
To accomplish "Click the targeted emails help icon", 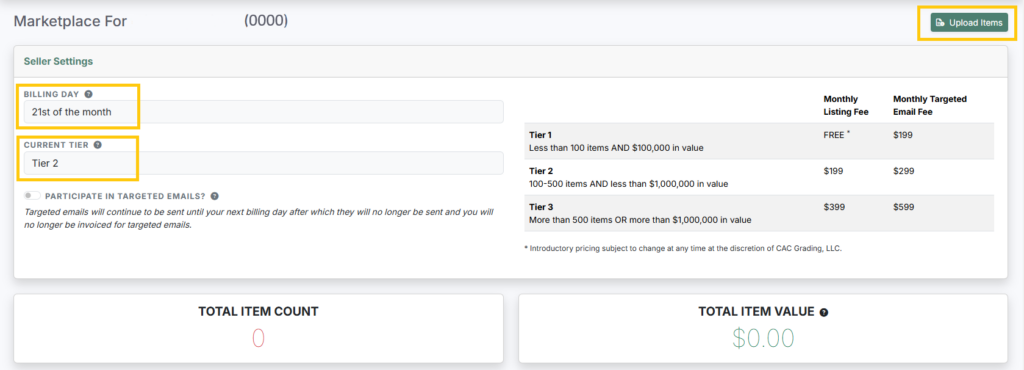I will 214,196.
